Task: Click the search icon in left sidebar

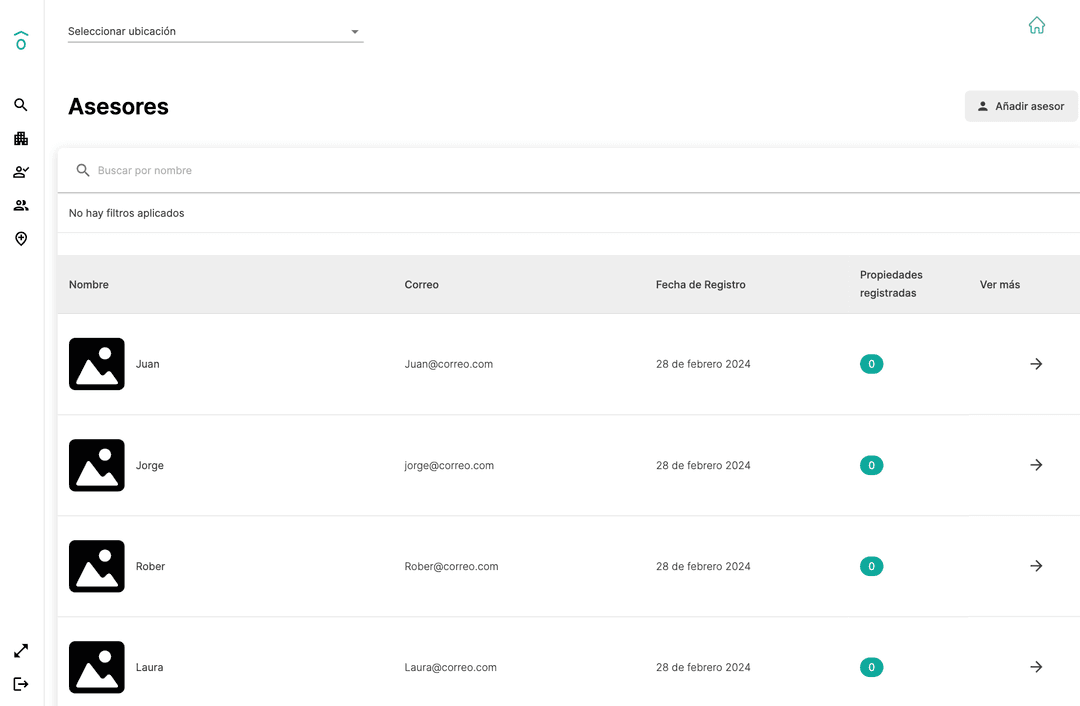Action: click(x=21, y=105)
